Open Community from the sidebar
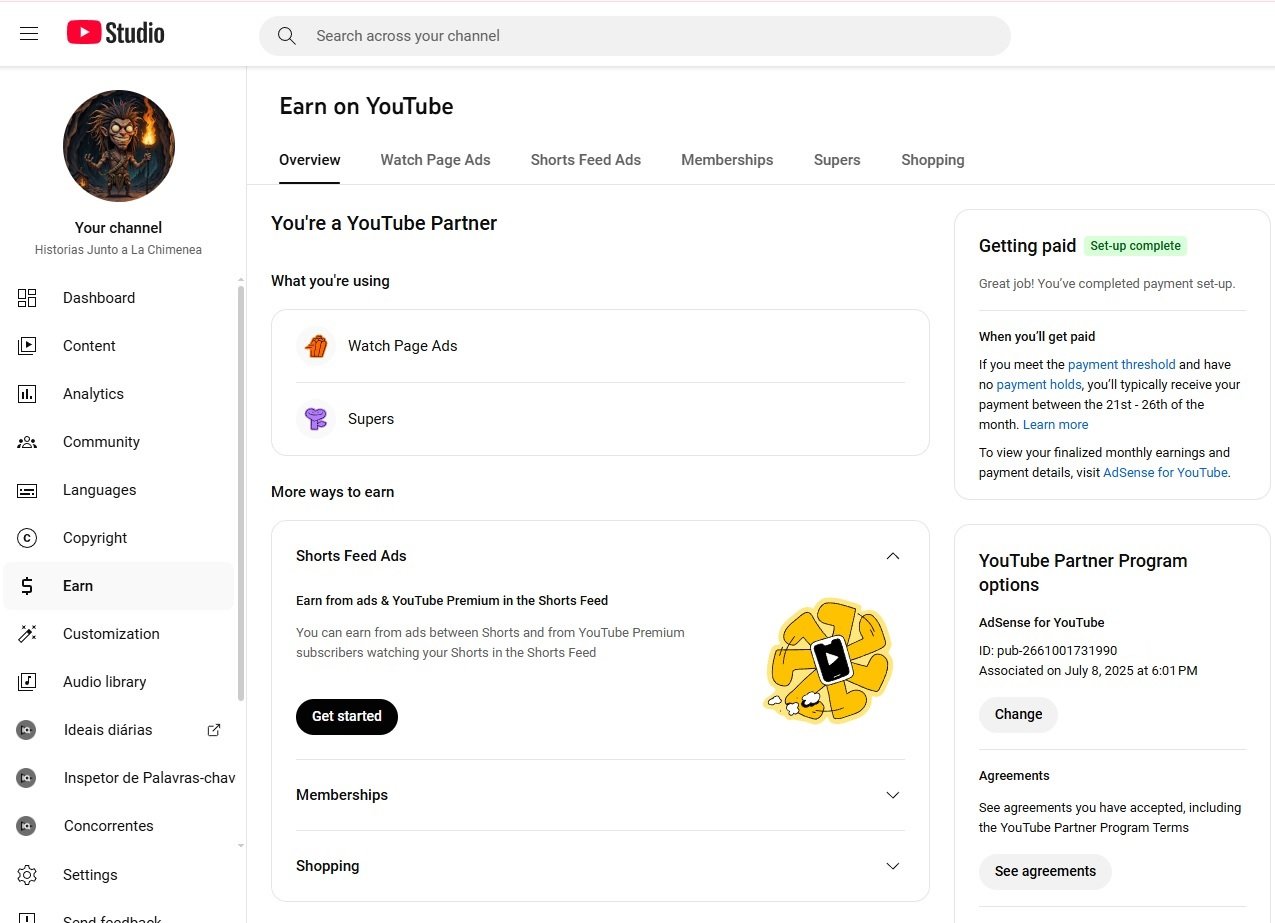This screenshot has height=923, width=1275. [118, 442]
